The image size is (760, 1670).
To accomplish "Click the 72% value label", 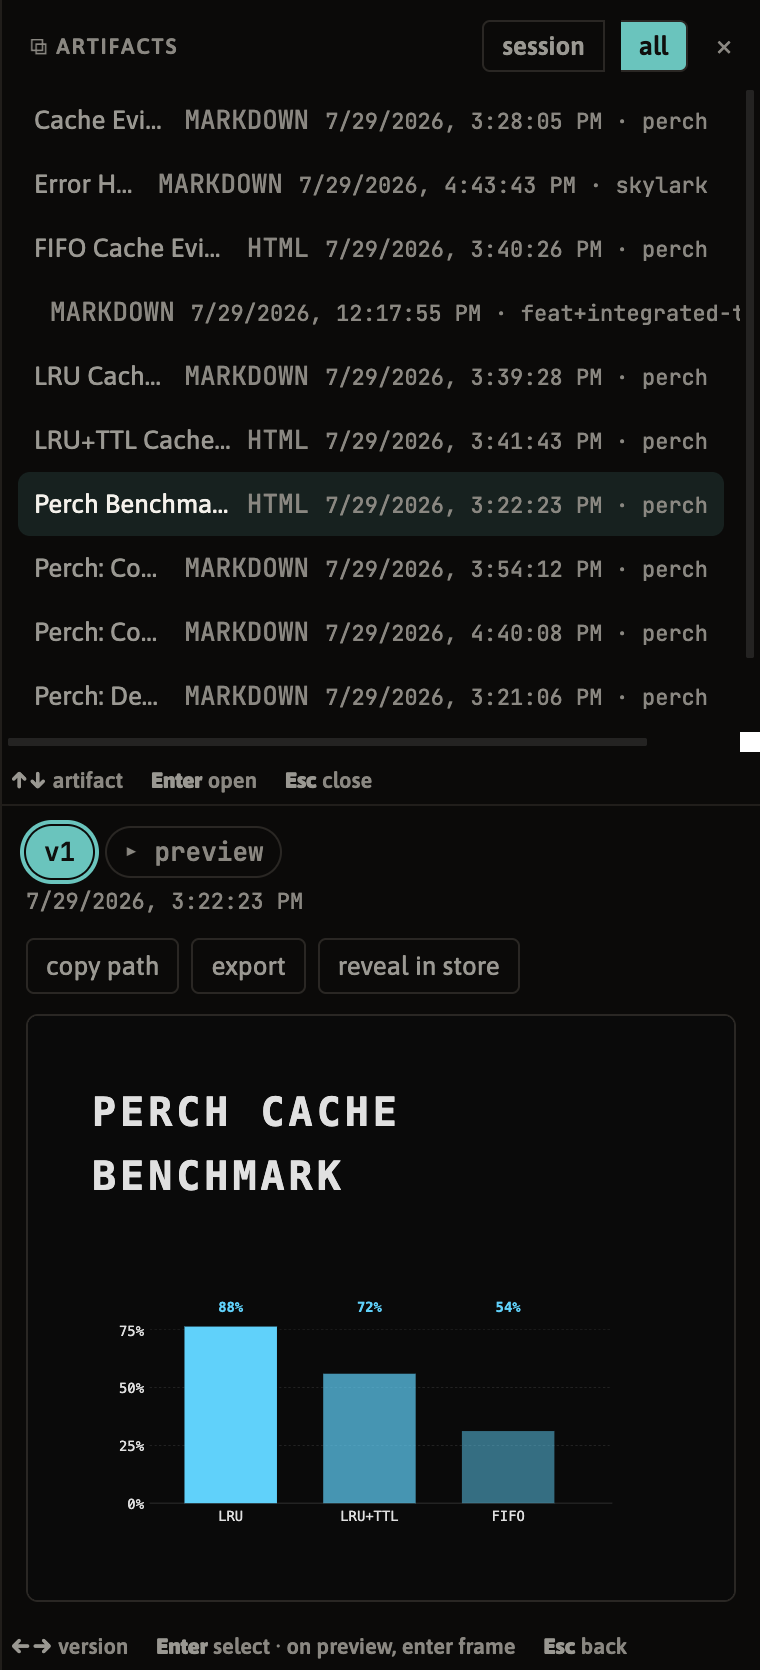I will click(369, 1307).
